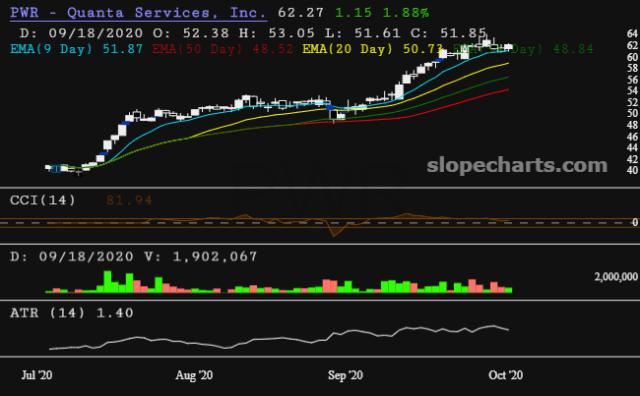640x396 pixels.
Task: Open the PWR - Quanta Services, Inc. title link
Action: click(x=138, y=13)
